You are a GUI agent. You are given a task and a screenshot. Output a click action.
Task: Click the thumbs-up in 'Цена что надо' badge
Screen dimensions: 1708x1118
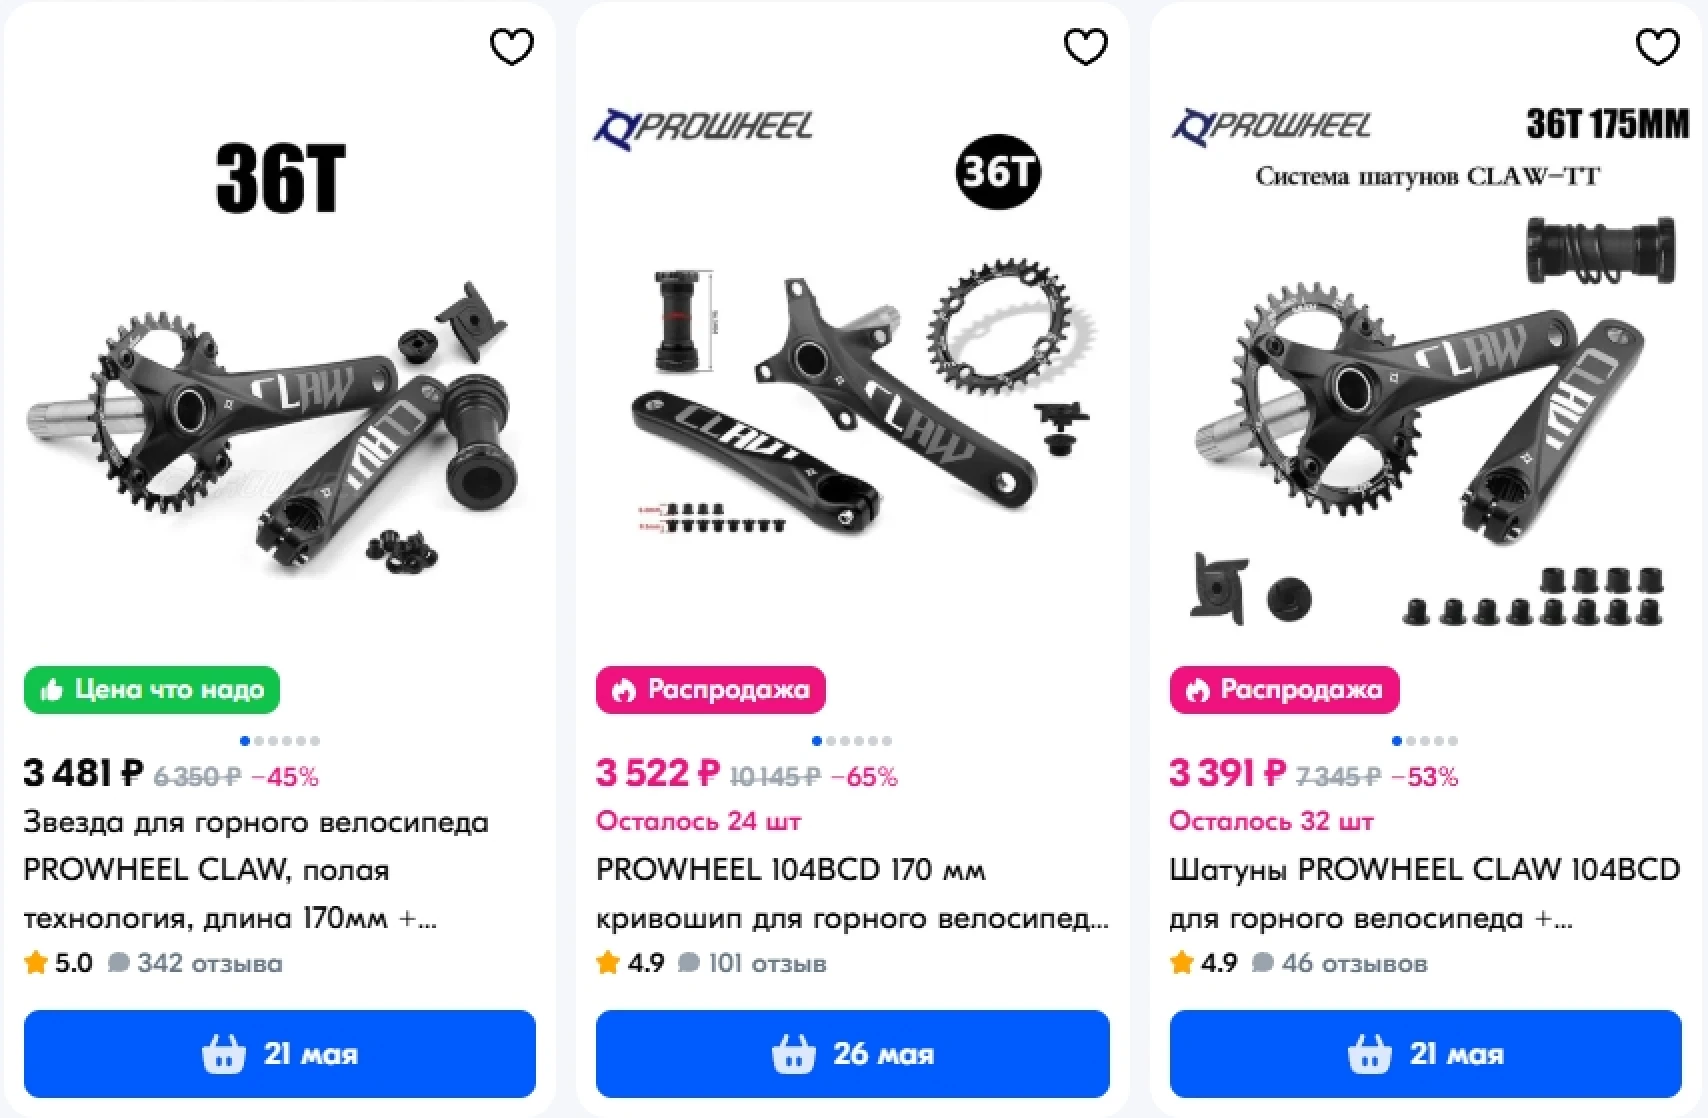point(51,690)
